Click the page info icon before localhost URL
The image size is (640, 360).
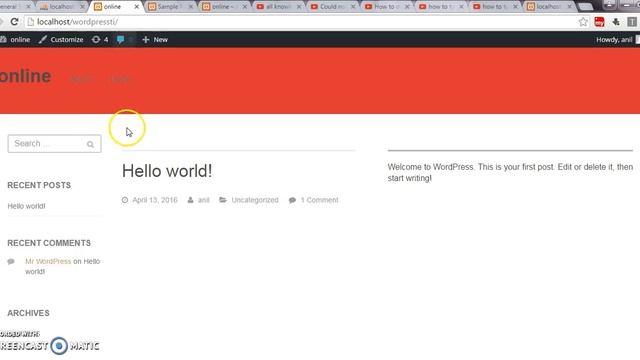[31, 22]
